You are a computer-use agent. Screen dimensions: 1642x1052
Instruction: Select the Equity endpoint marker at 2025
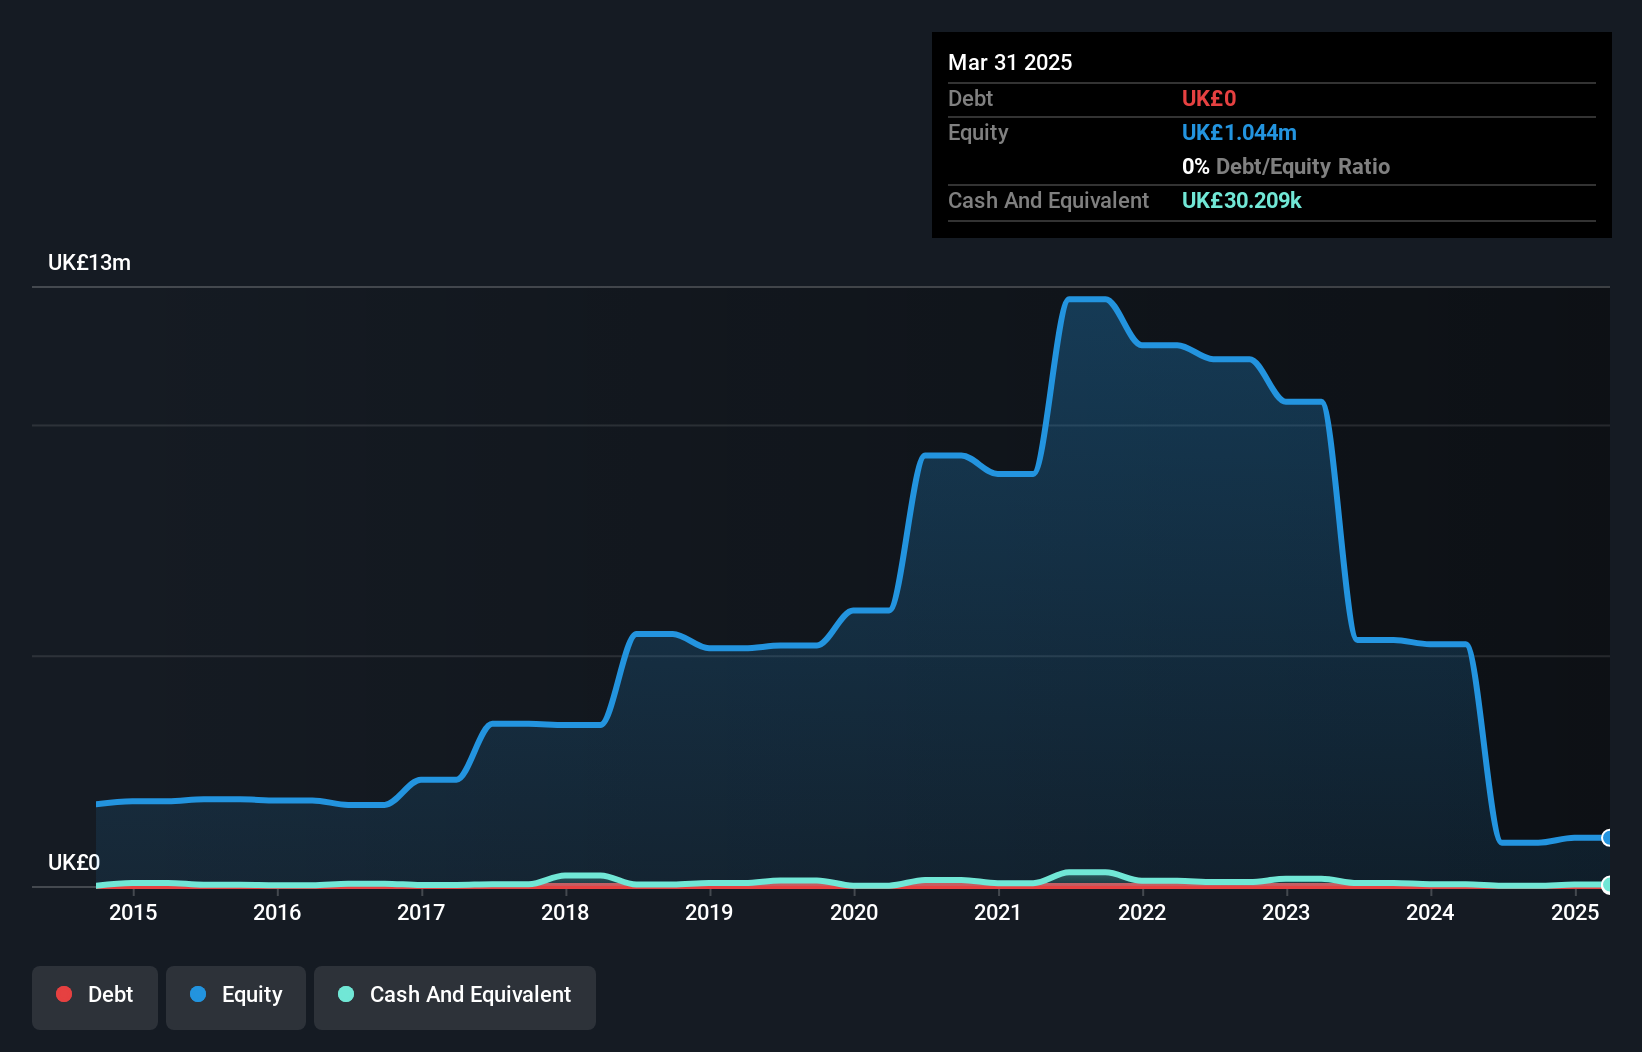pos(1607,838)
